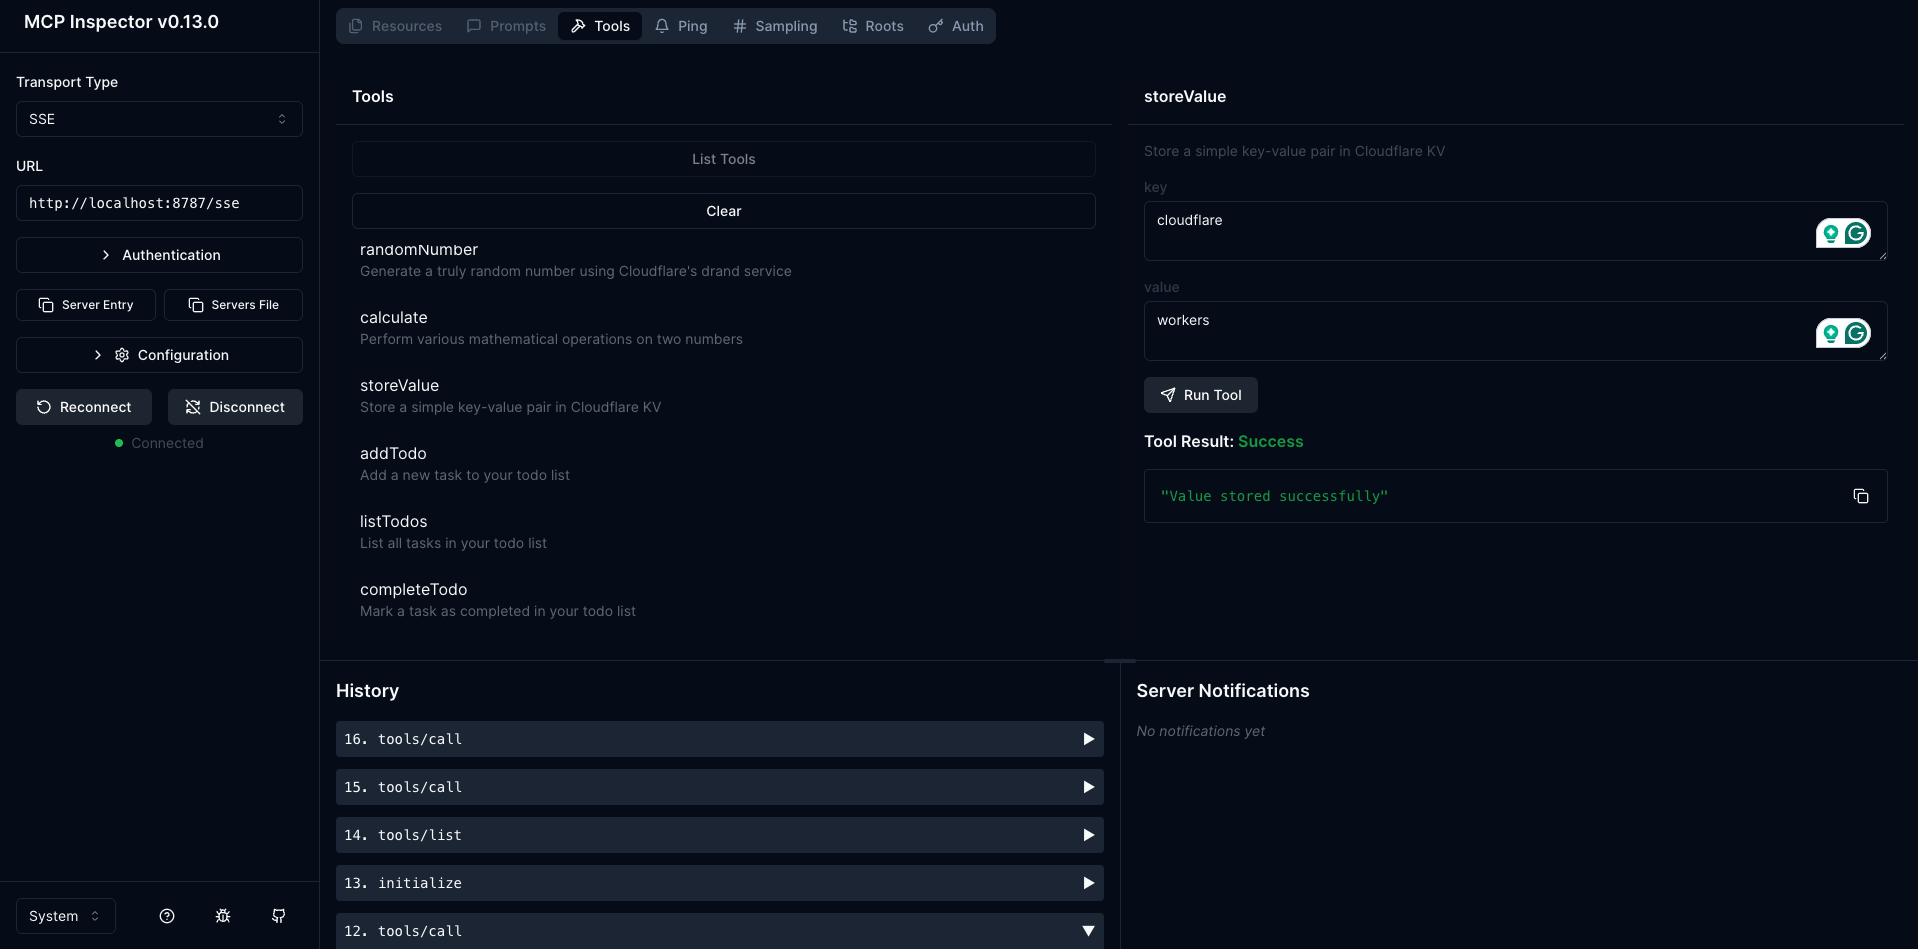Copy the tool result to clipboard
This screenshot has height=949, width=1918.
[1861, 496]
